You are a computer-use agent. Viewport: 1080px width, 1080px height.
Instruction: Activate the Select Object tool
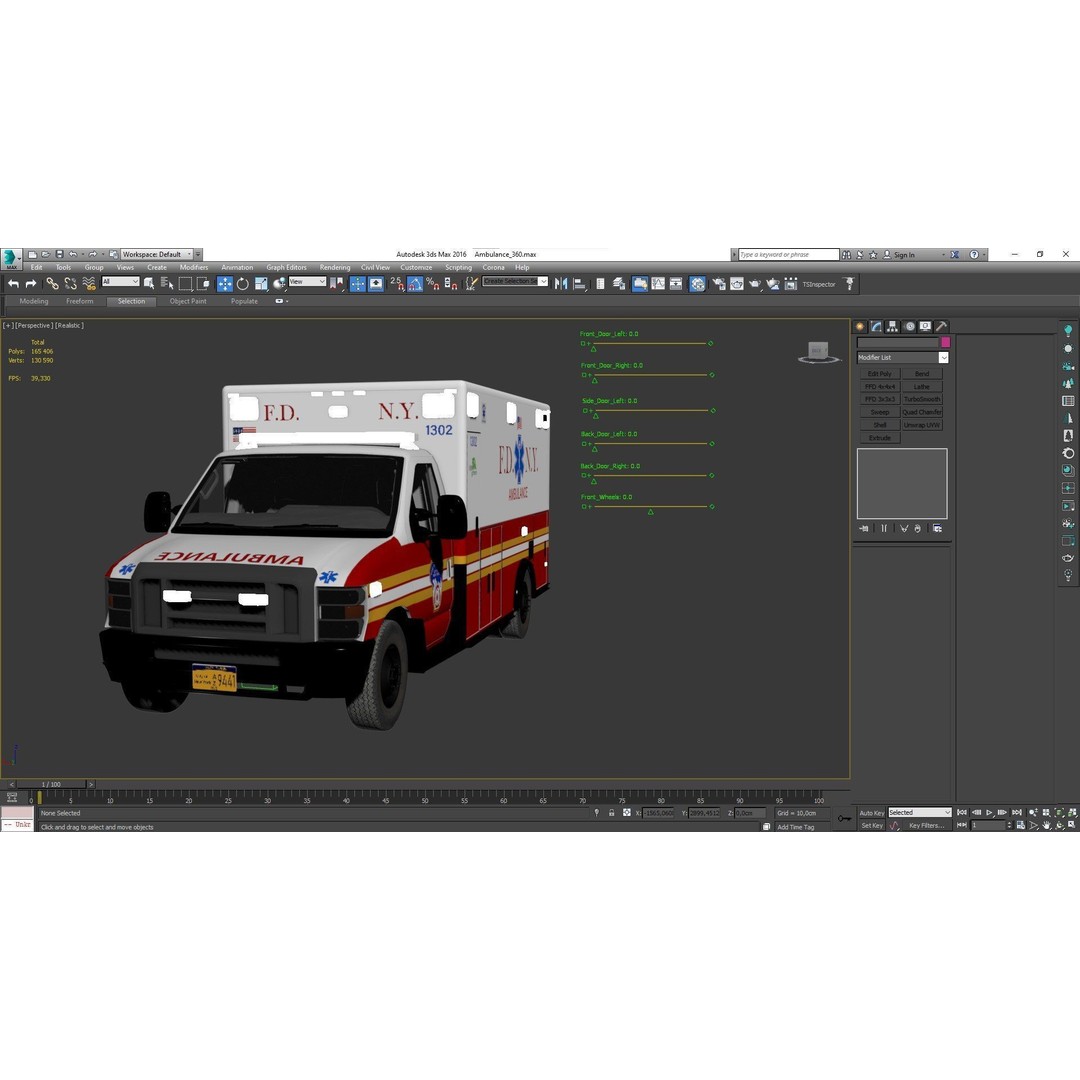point(149,284)
